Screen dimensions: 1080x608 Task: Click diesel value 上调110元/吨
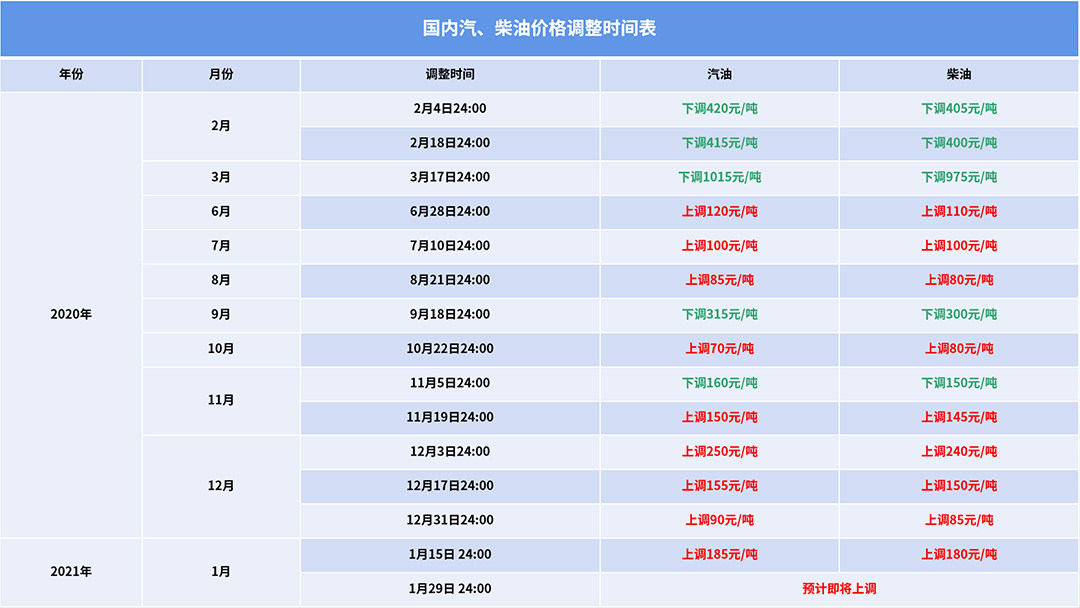click(x=959, y=211)
